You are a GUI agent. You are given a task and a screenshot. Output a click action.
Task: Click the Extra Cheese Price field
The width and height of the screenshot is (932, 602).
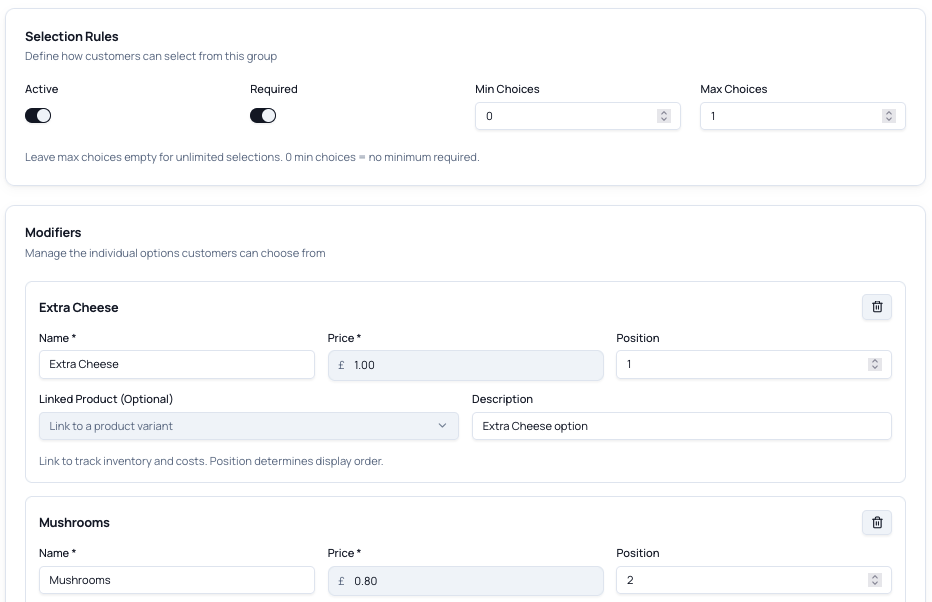click(470, 365)
